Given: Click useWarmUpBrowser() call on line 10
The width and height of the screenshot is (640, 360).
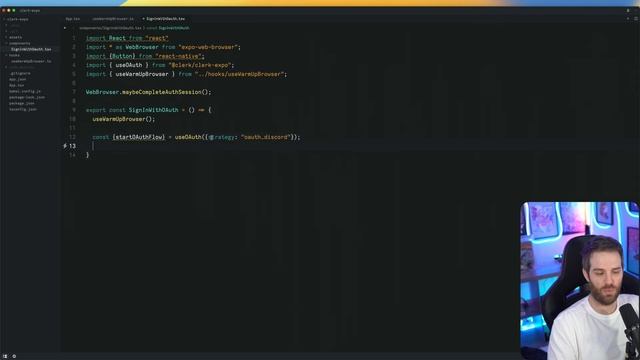Looking at the screenshot, I should tap(124, 119).
